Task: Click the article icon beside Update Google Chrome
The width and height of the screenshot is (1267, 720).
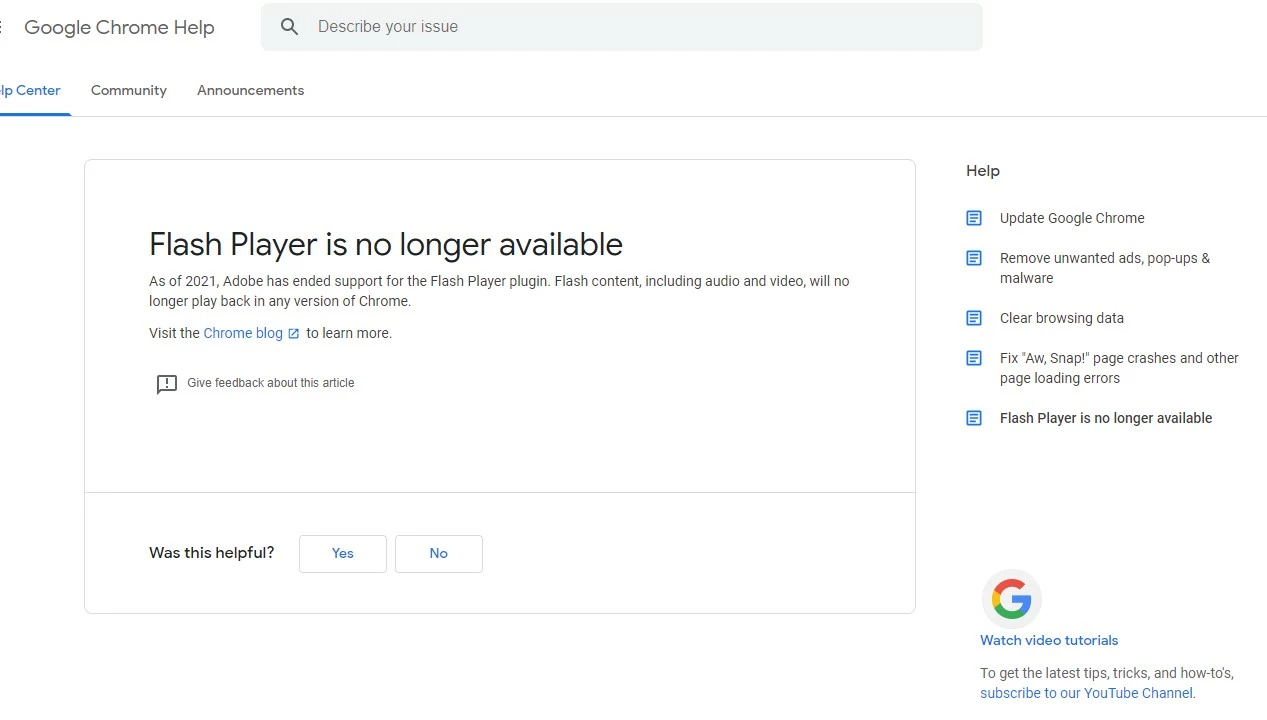Action: (x=974, y=218)
